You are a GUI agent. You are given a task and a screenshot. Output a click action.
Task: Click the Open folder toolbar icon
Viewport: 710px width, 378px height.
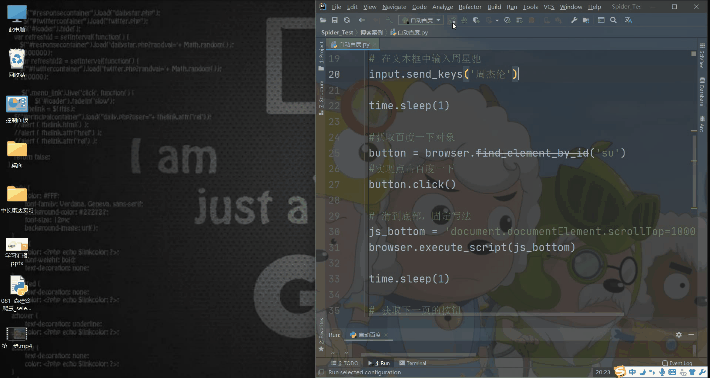click(x=323, y=20)
